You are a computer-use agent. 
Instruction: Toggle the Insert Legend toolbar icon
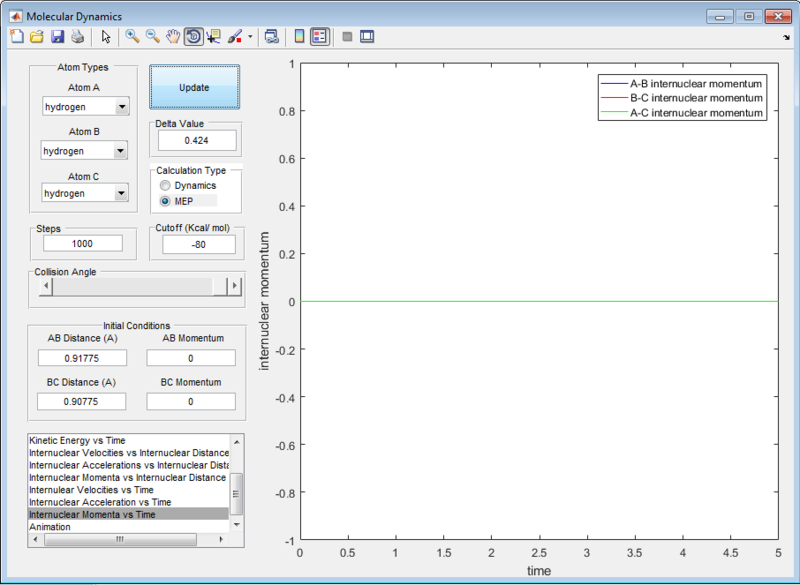tap(320, 37)
